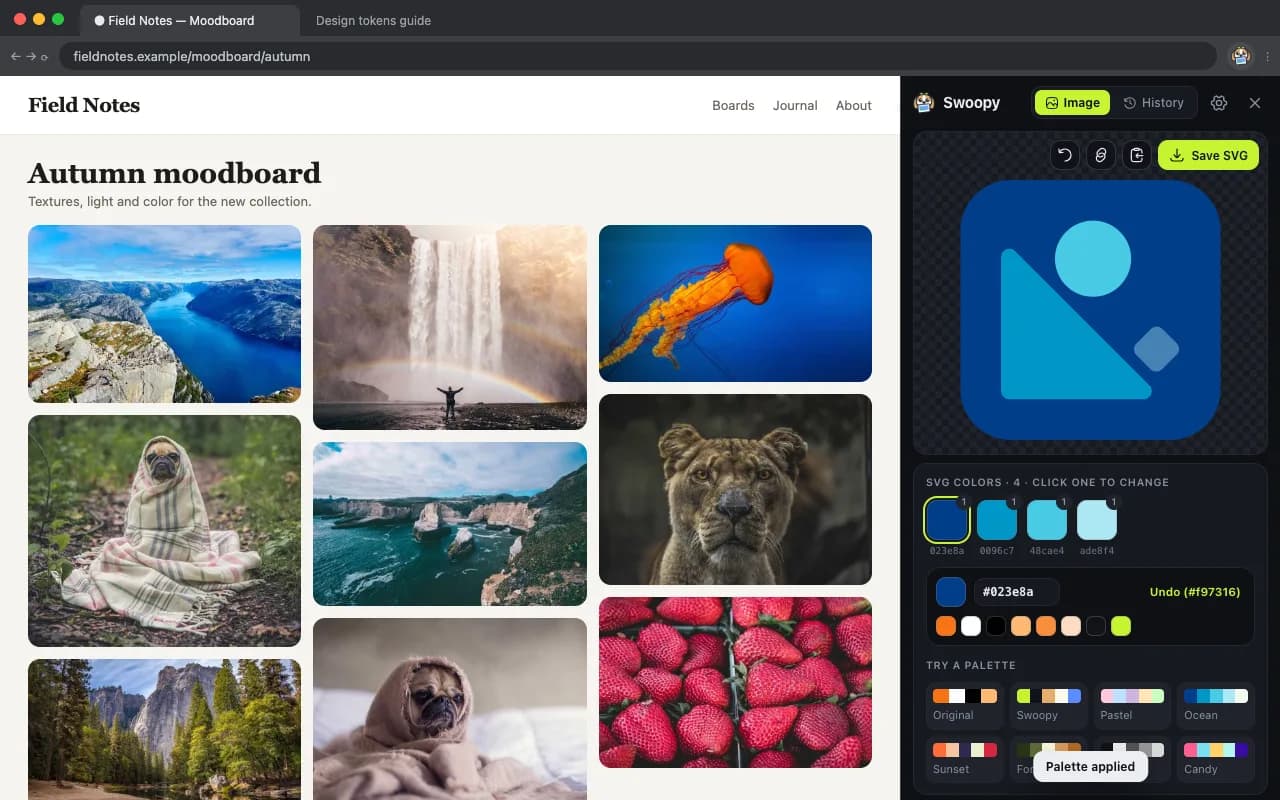
Task: Apply the Original palette
Action: [x=965, y=705]
